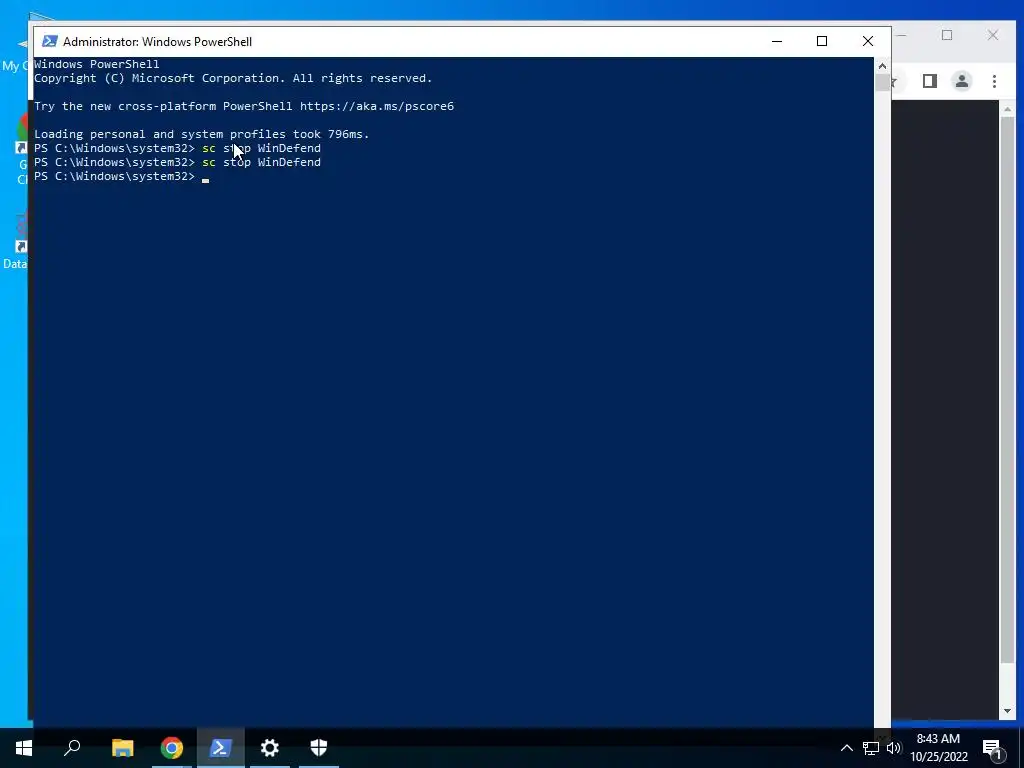Click the 'Loading personal and system profiles' line

[202, 134]
